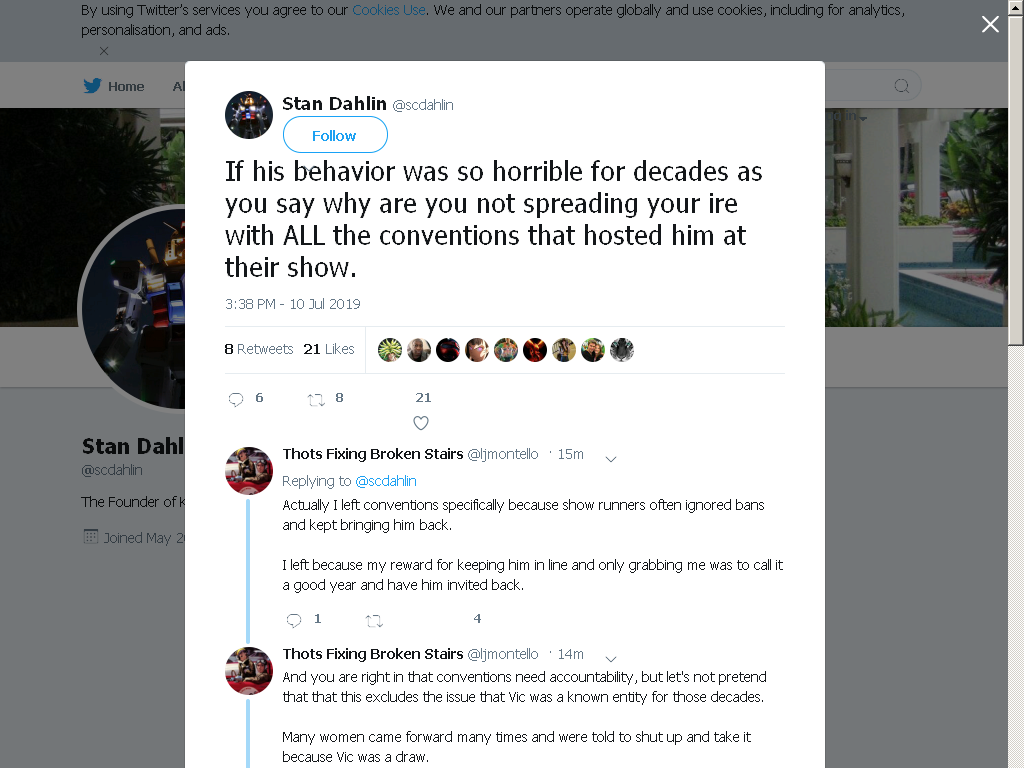This screenshot has height=768, width=1024.
Task: Click reply icon on first ljmontello reply
Action: [294, 620]
